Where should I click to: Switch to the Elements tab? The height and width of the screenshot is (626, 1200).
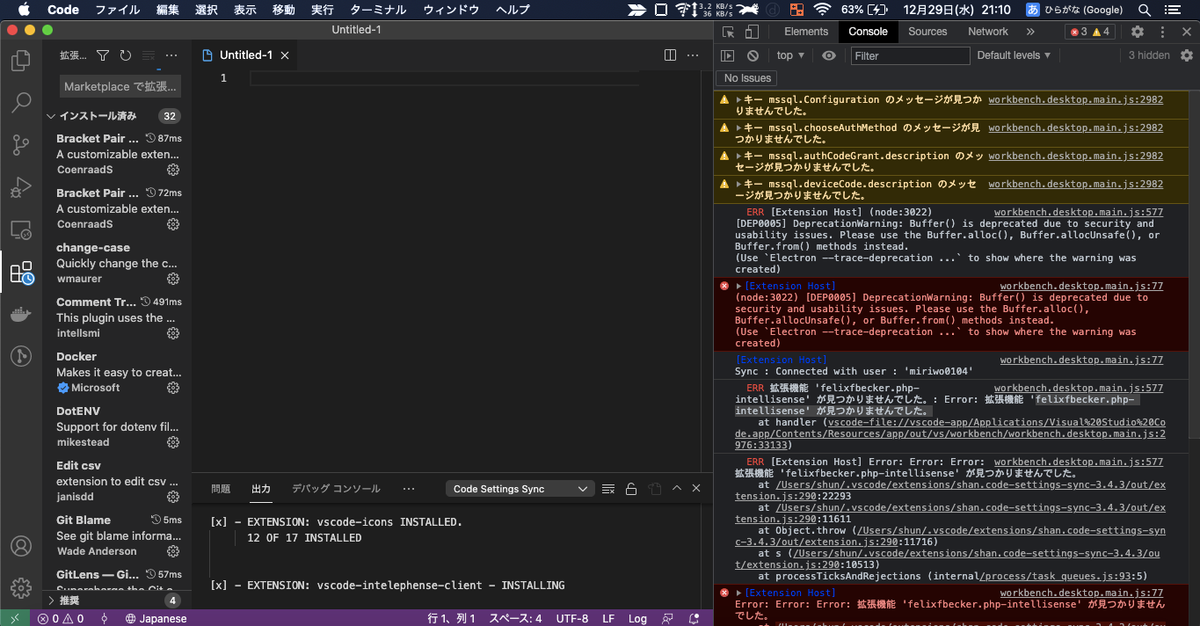806,32
